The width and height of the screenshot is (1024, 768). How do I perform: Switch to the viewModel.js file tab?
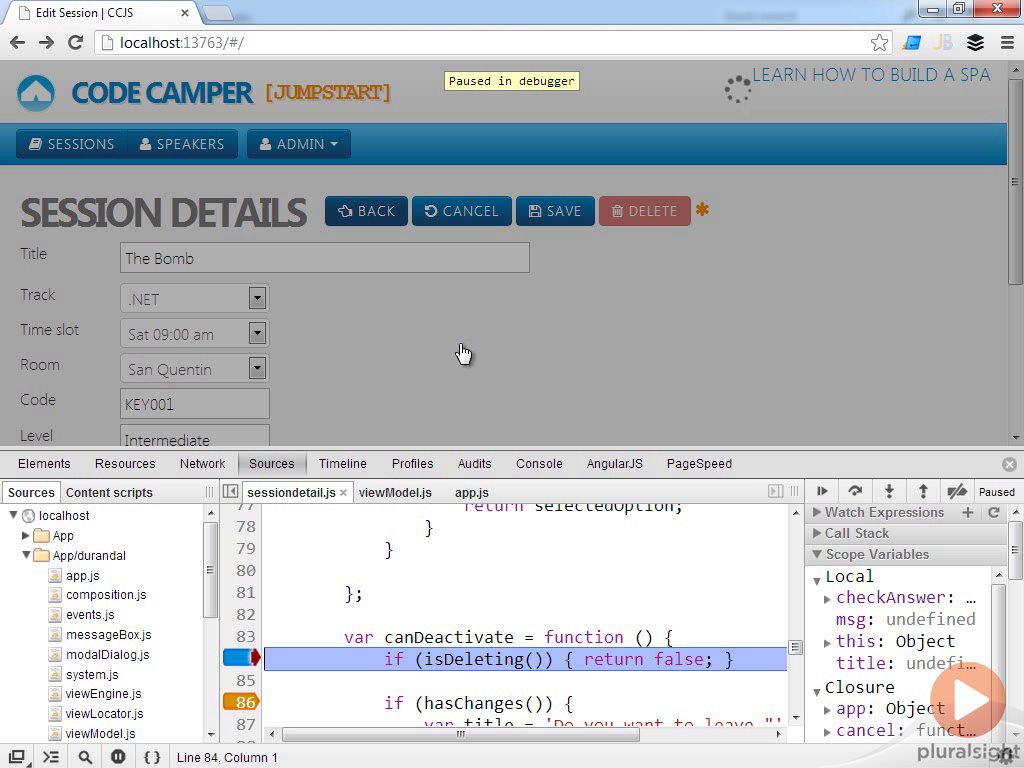point(395,492)
